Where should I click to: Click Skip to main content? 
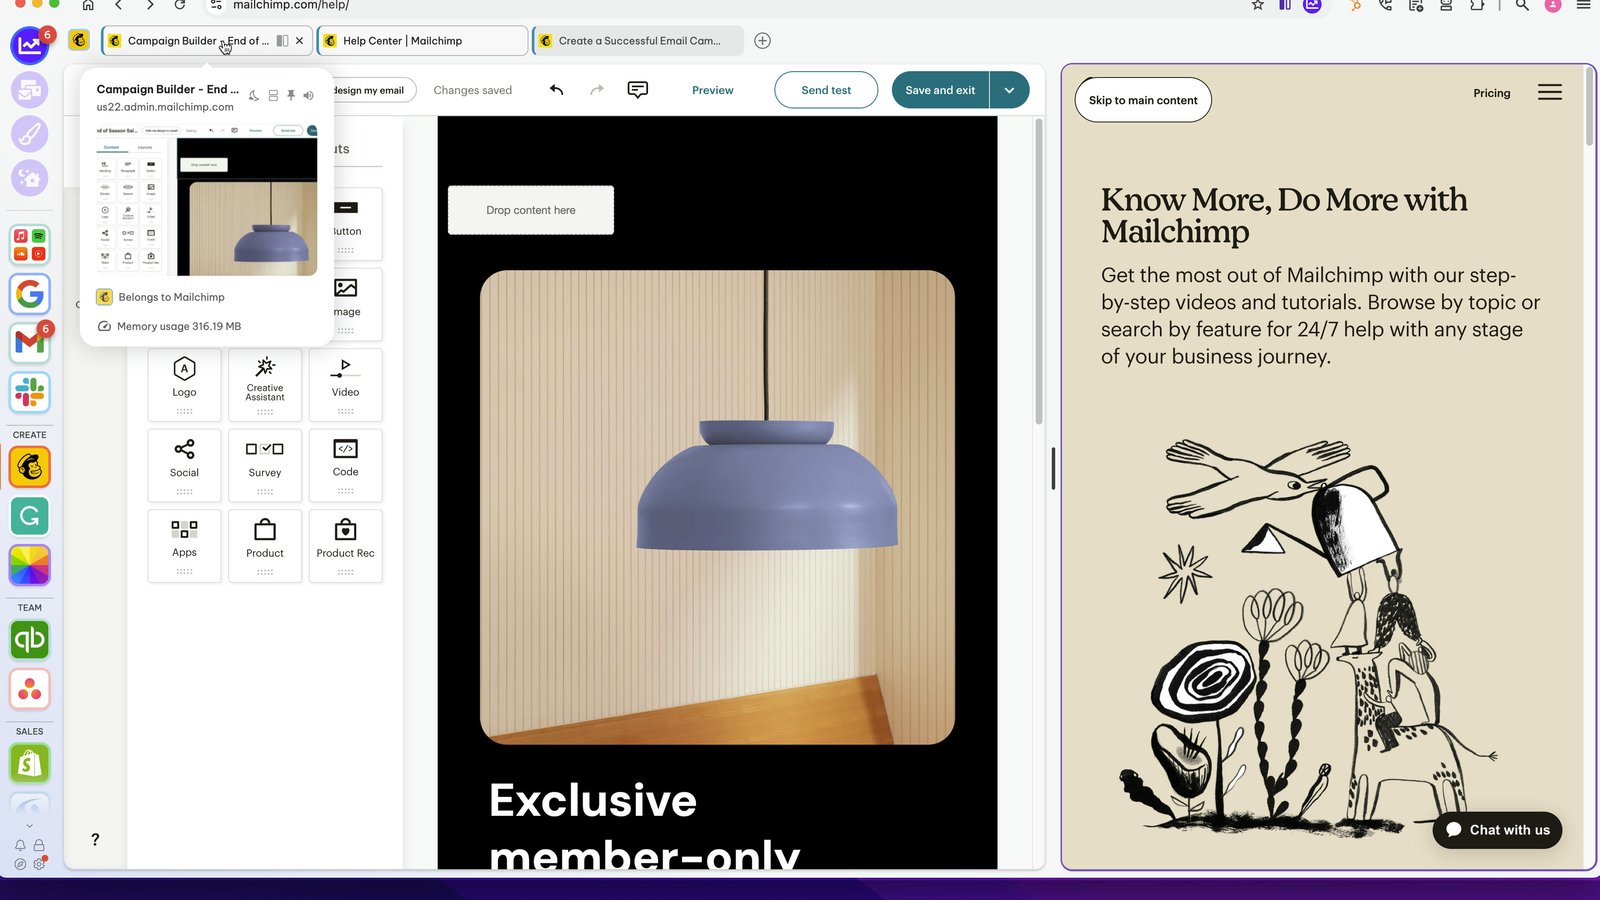click(x=1143, y=100)
